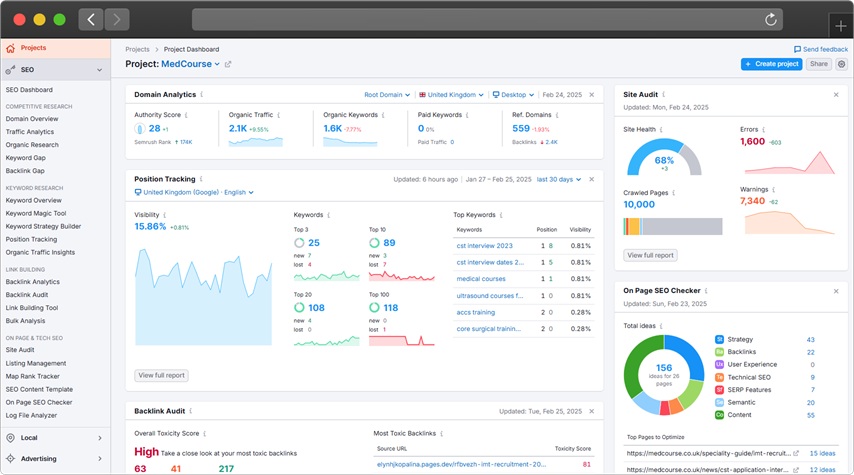Open project site via external link icon
854x475 pixels.
(x=228, y=64)
